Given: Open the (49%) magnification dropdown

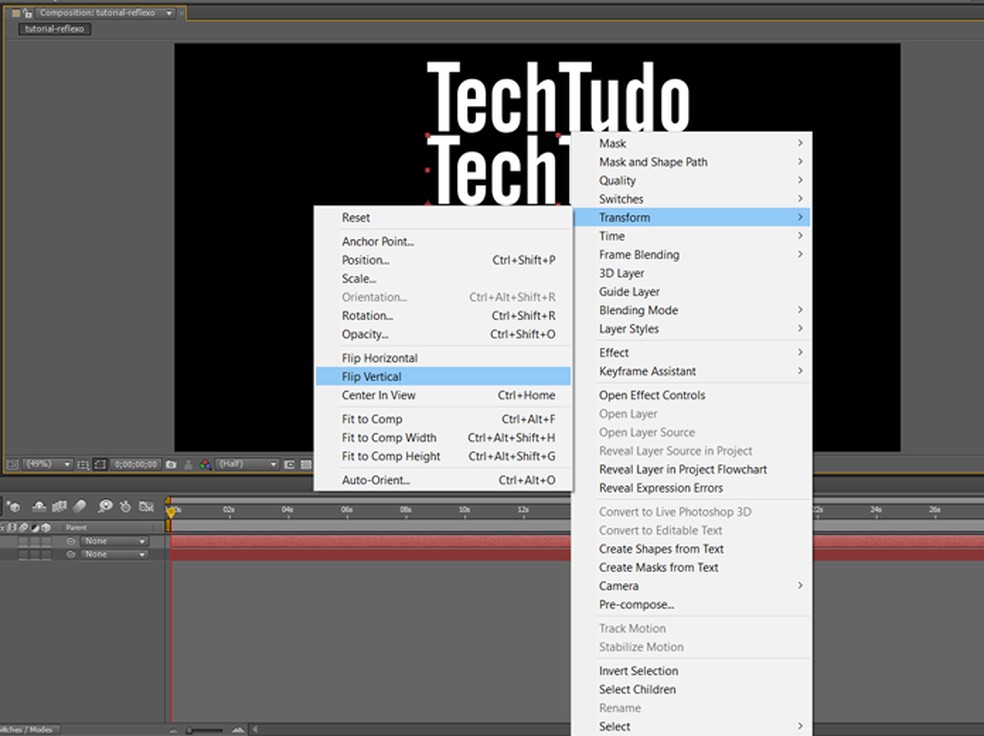Looking at the screenshot, I should coord(48,464).
